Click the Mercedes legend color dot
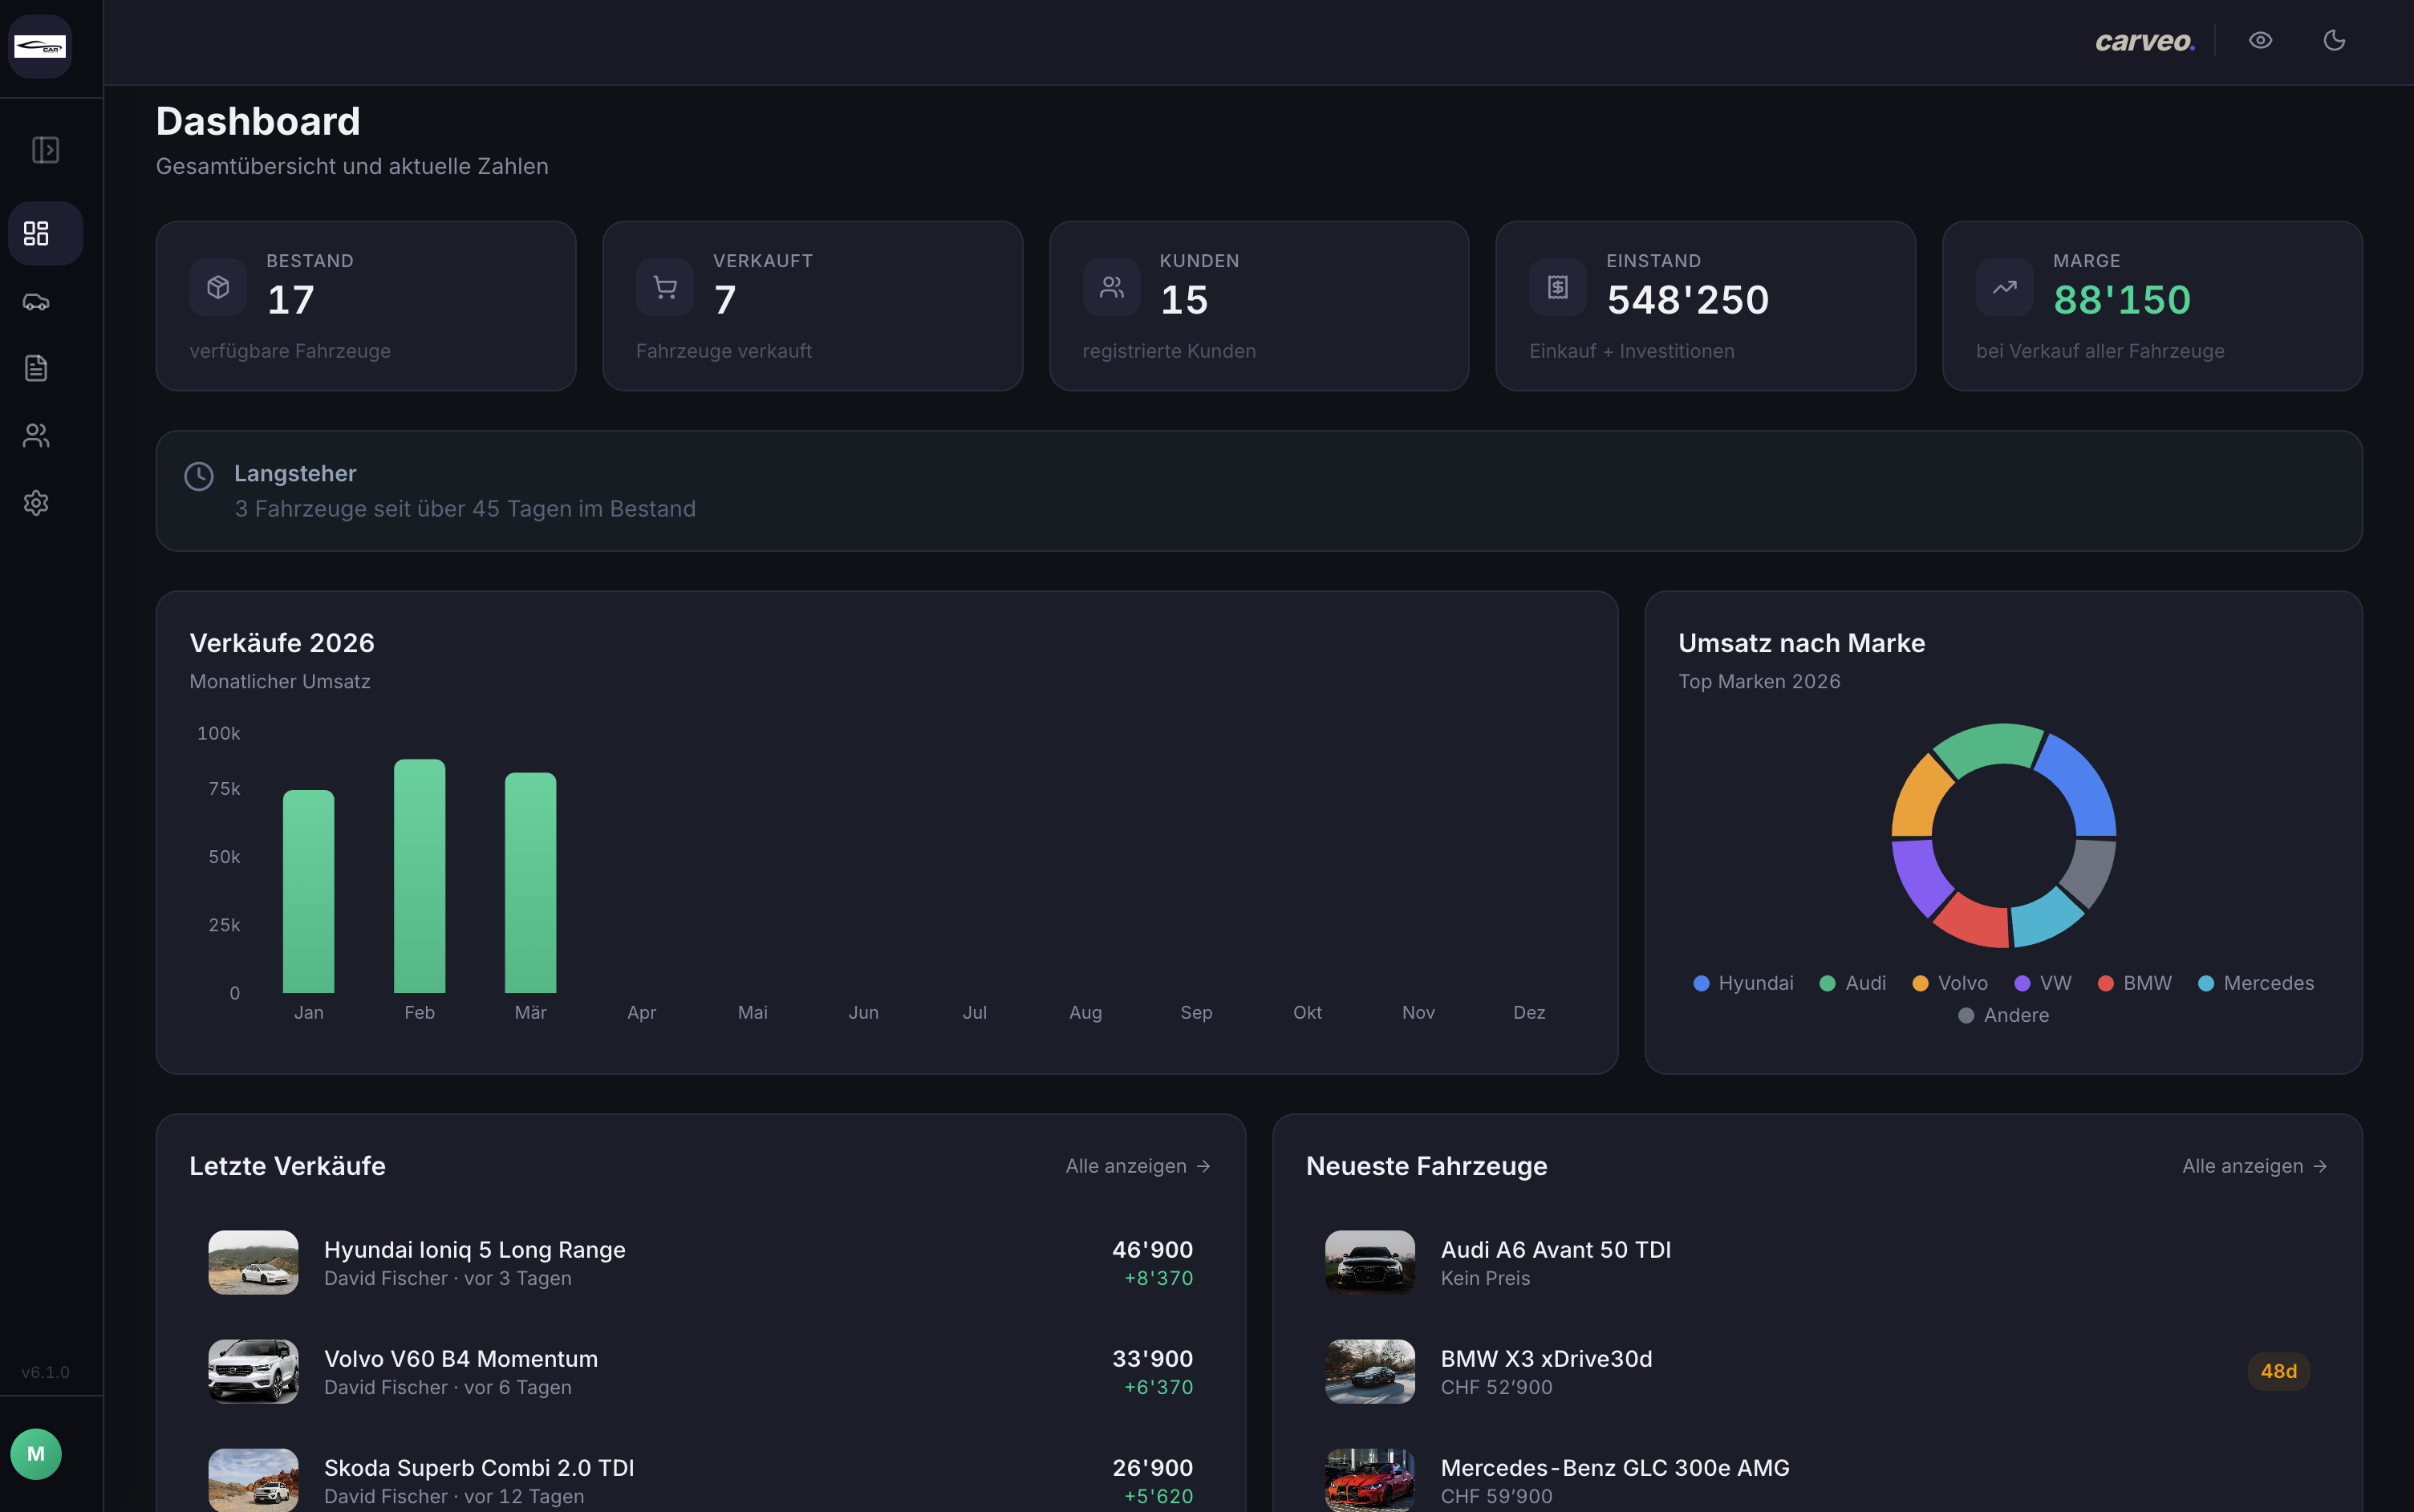This screenshot has height=1512, width=2414. click(x=2205, y=983)
